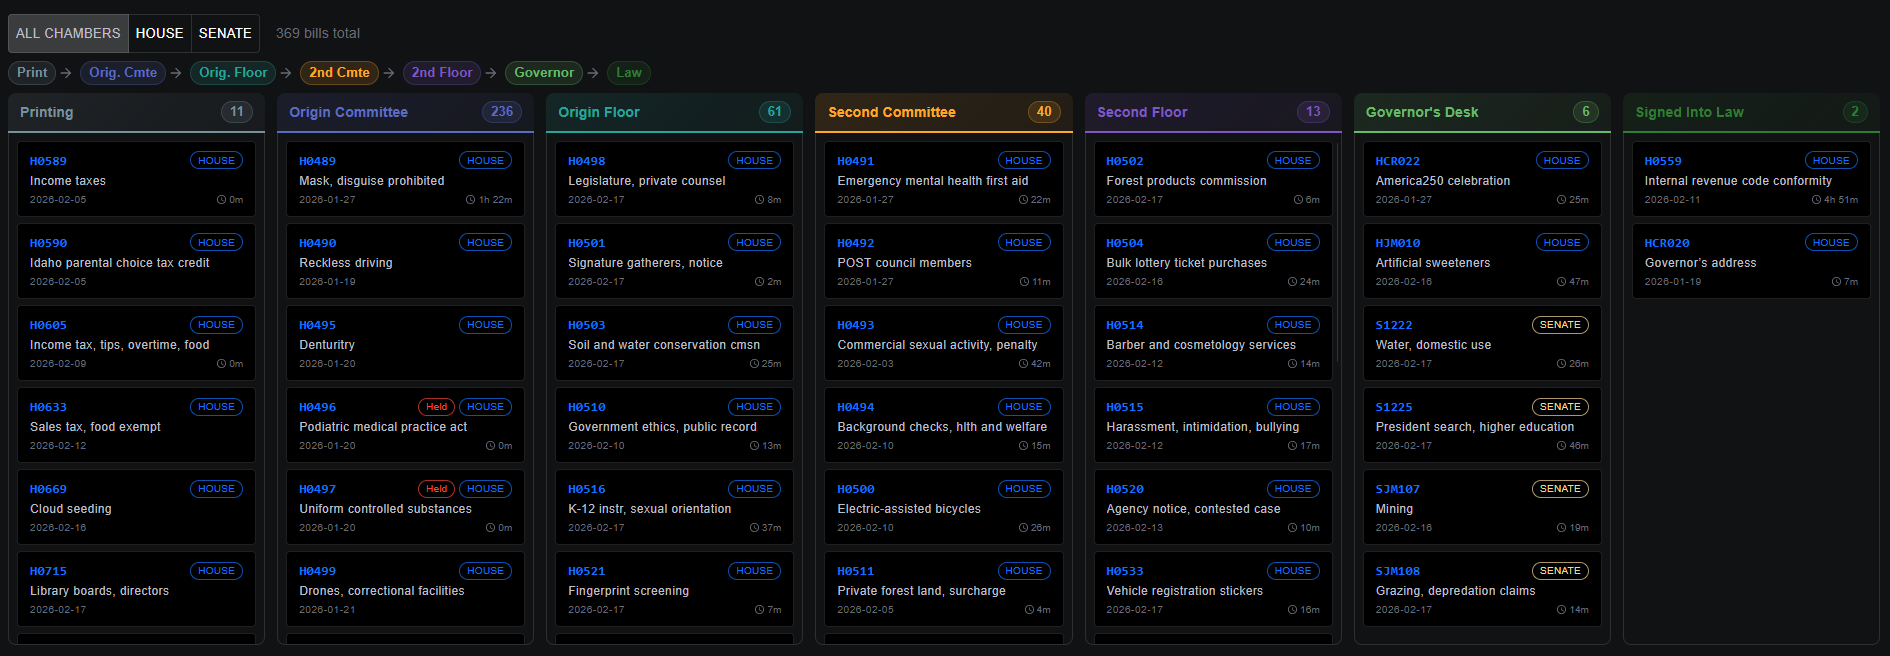Filter by the 2nd Cmte stage pill
This screenshot has width=1890, height=656.
[x=339, y=73]
